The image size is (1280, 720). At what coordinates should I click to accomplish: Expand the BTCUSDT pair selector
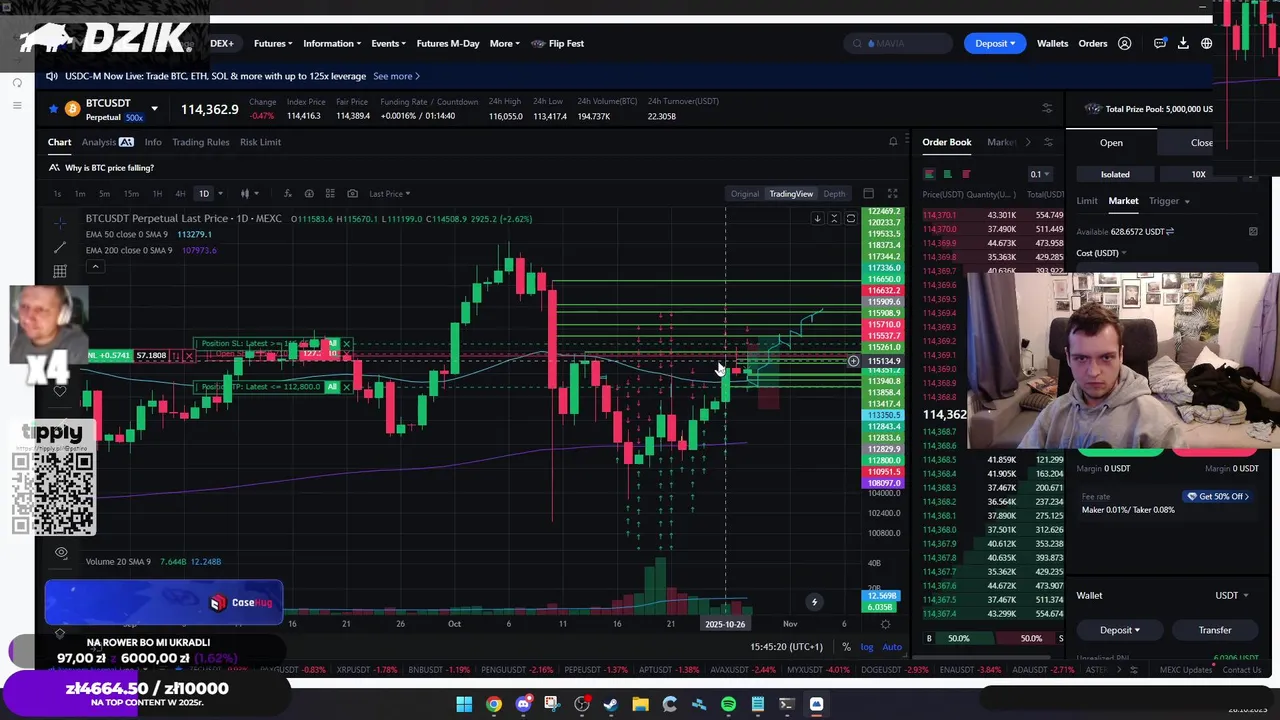154,108
